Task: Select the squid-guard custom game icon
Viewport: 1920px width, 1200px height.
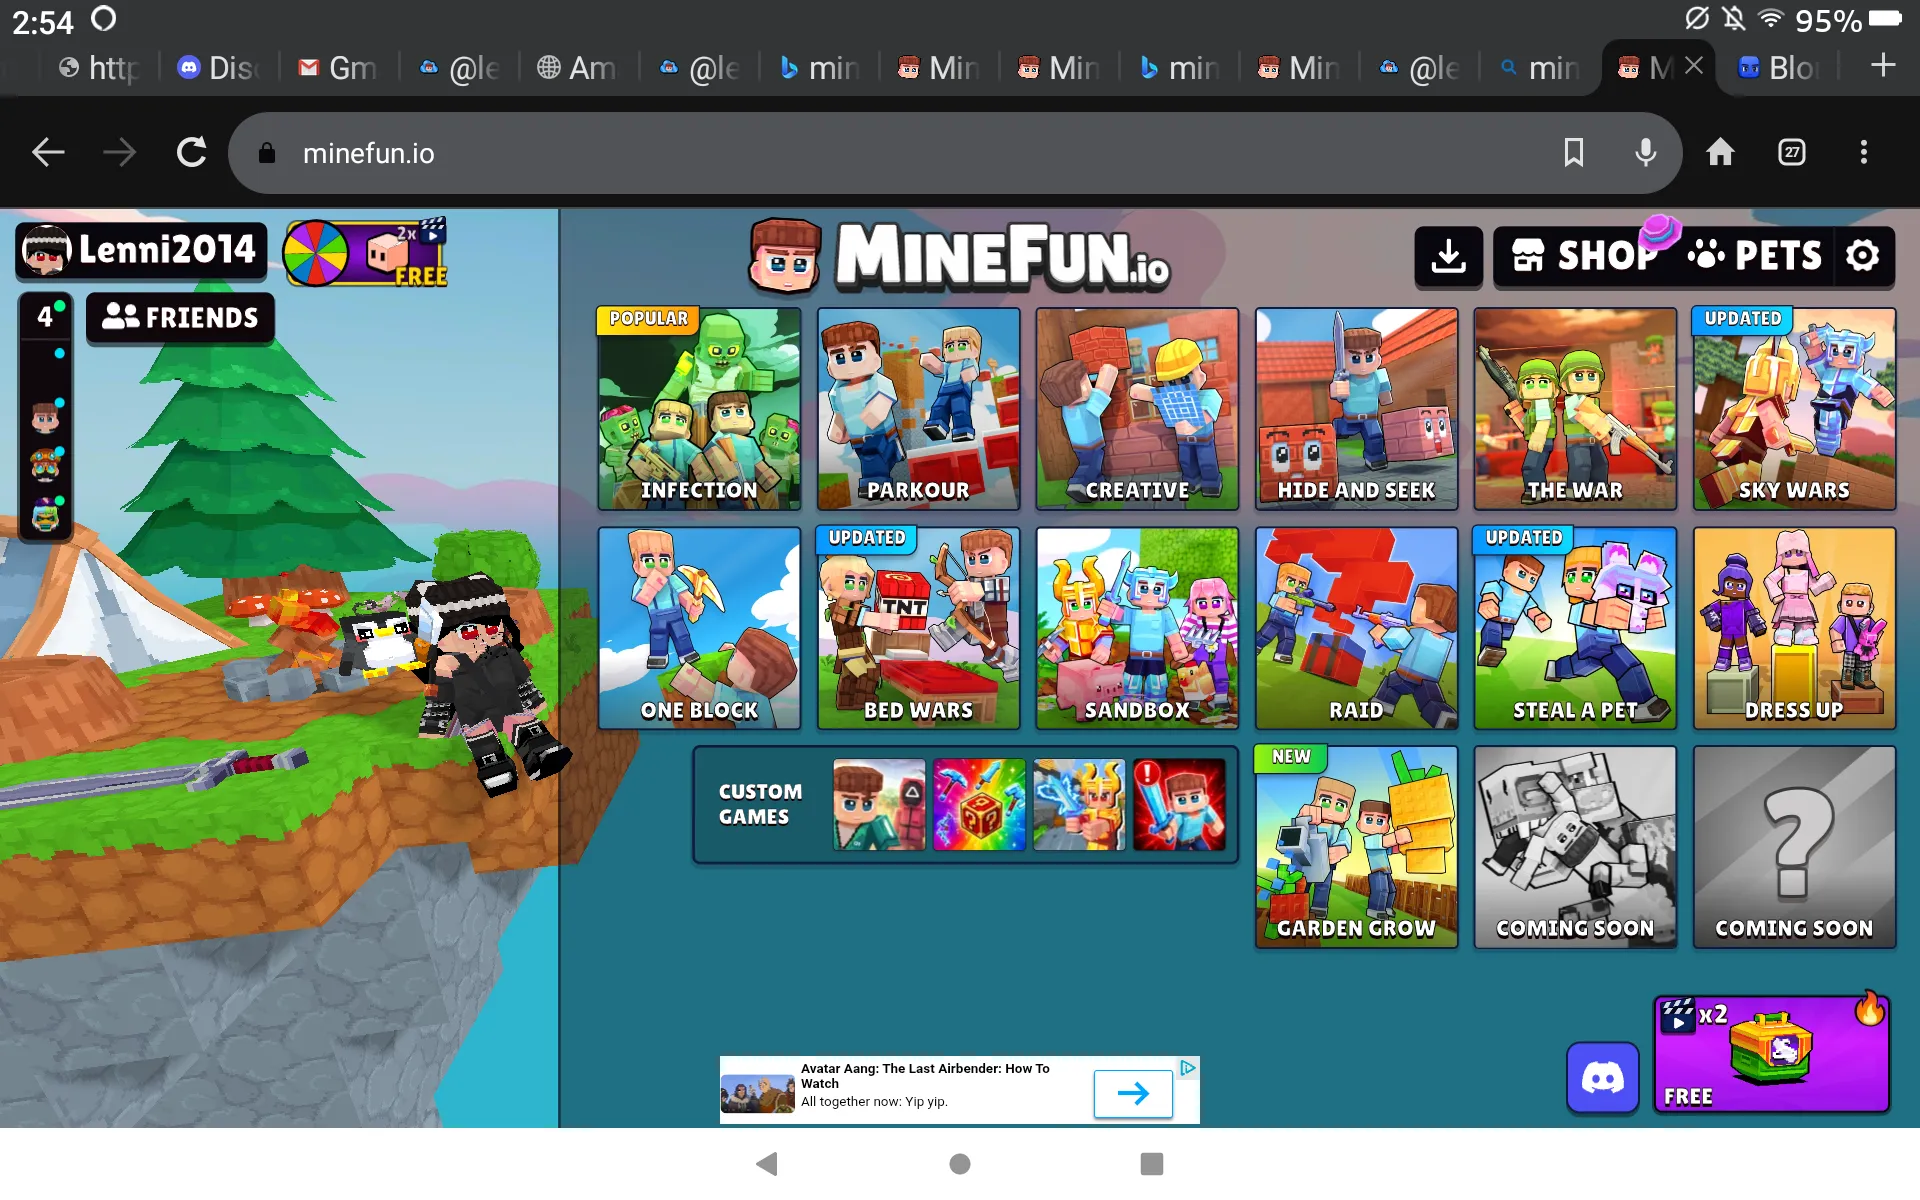Action: [879, 804]
